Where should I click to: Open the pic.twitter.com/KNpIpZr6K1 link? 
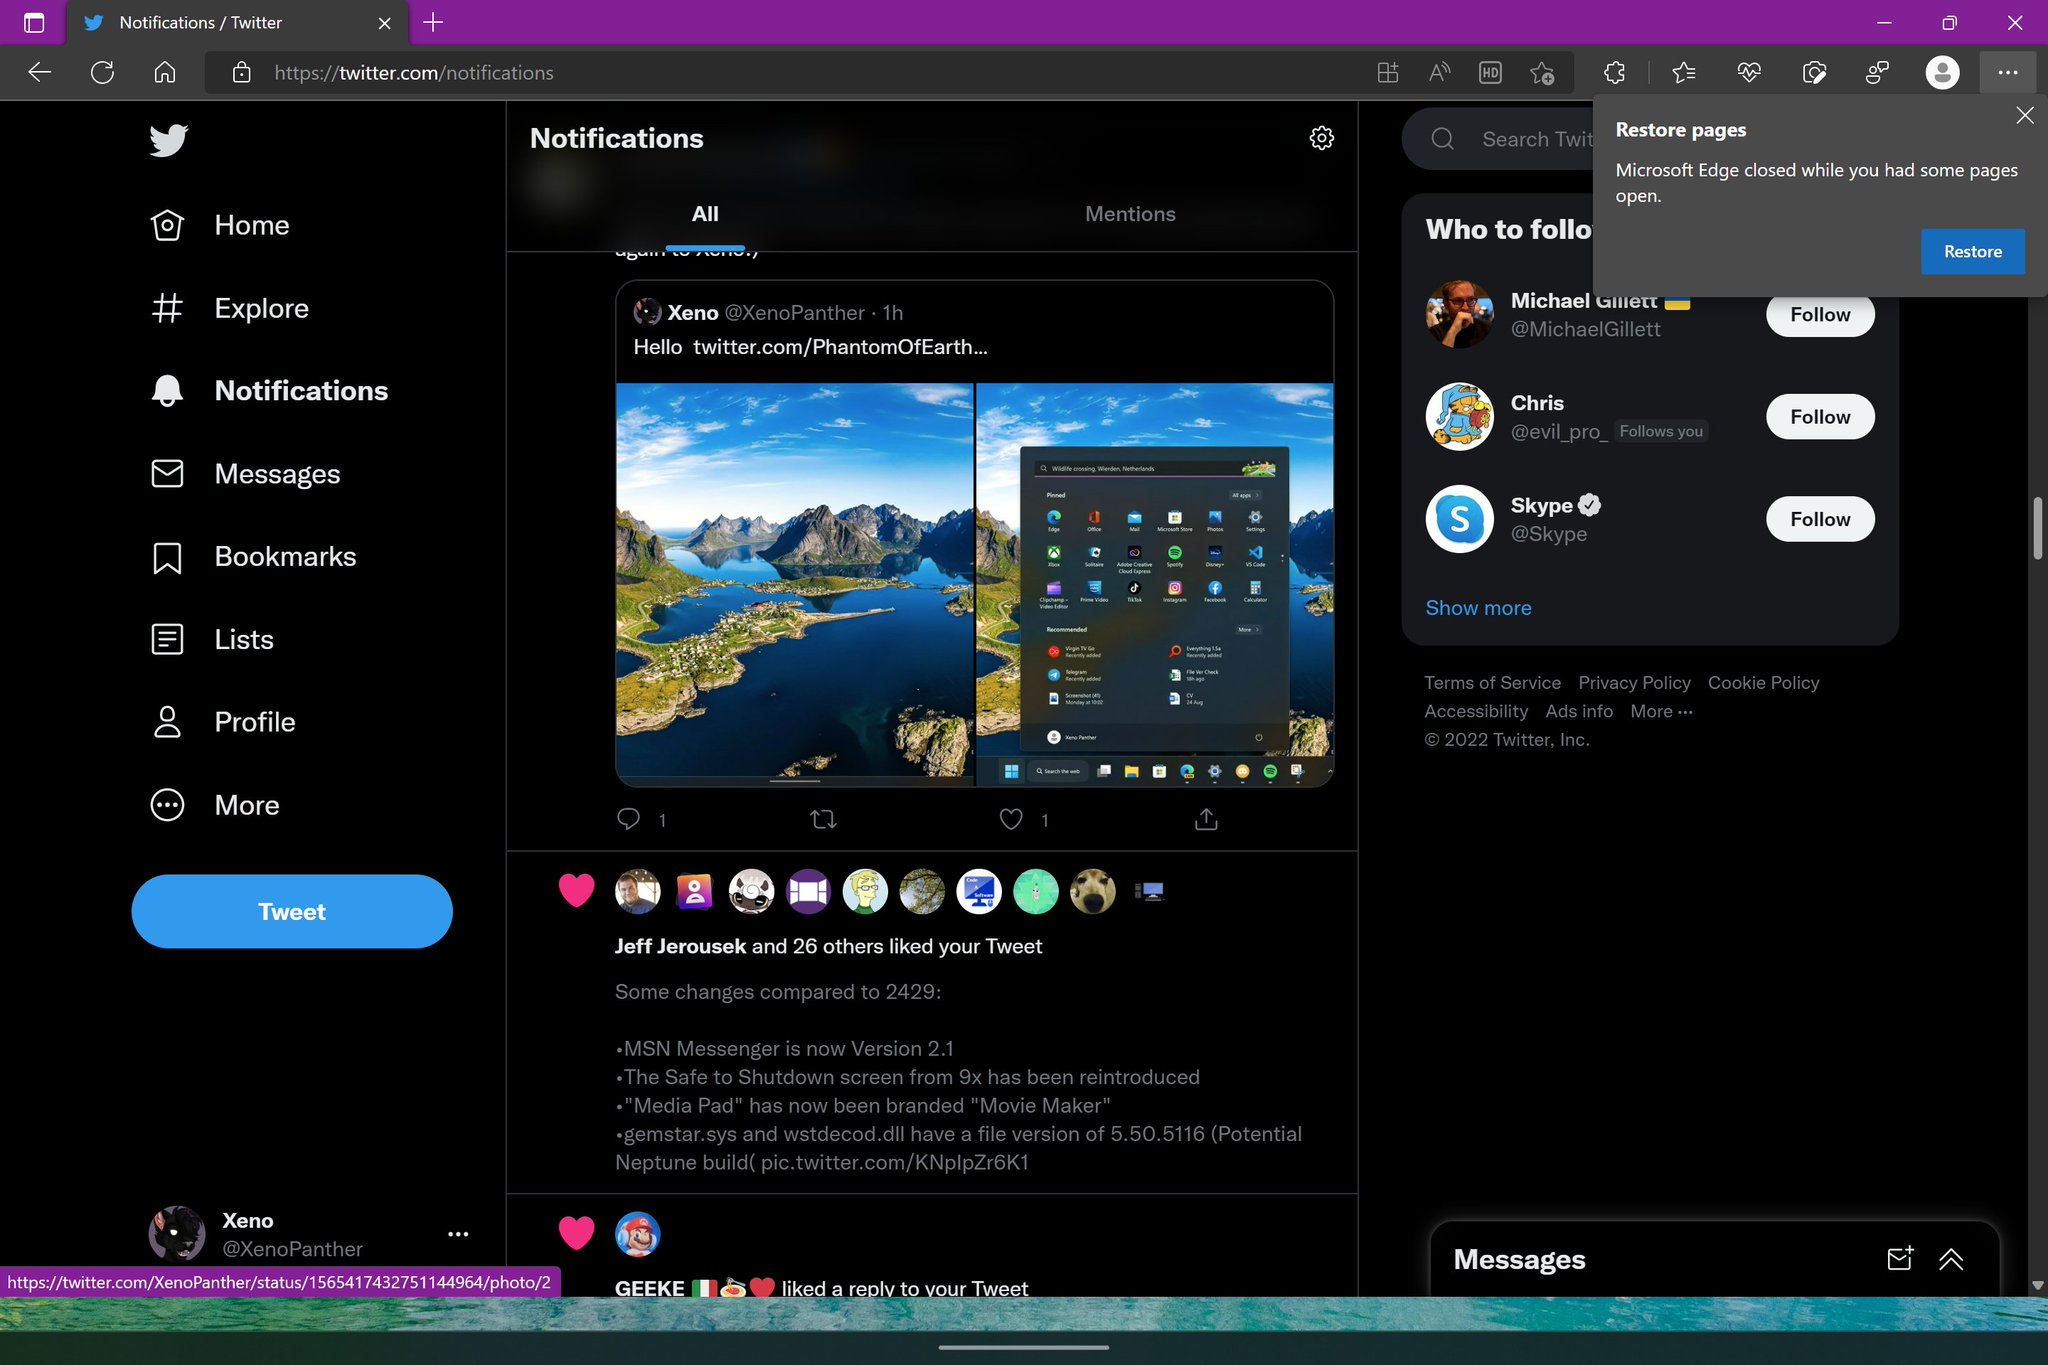tap(895, 1162)
